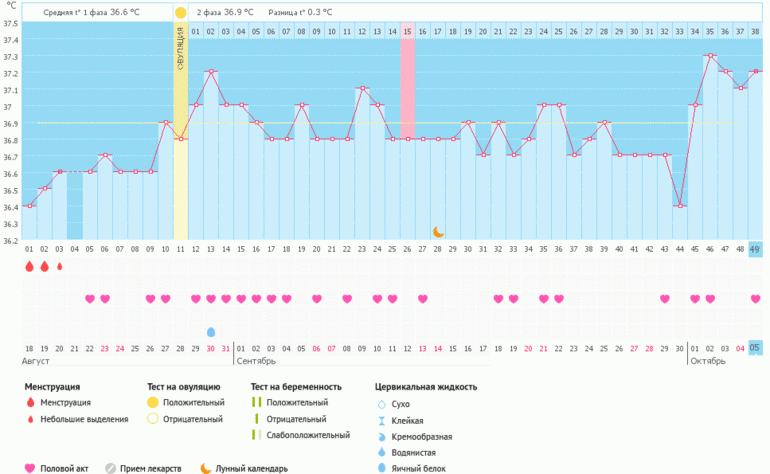Click the moon icon on cycle day 28
The image size is (770, 474).
pos(438,231)
